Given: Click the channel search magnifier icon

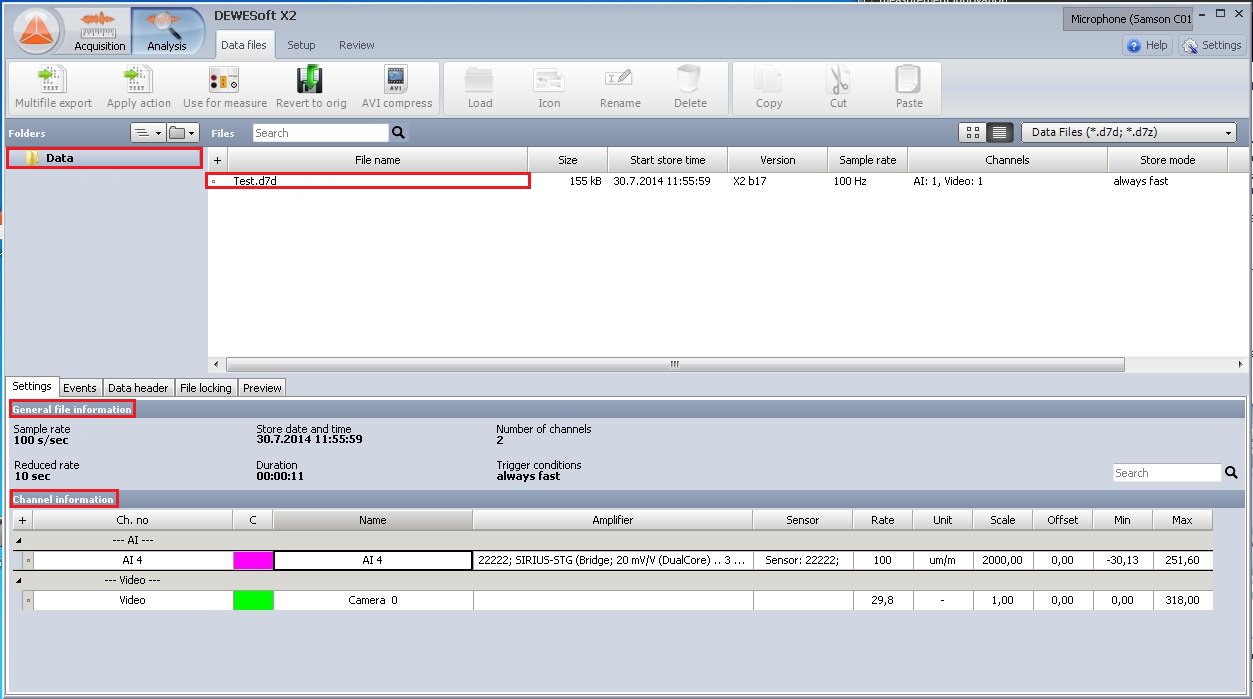Looking at the screenshot, I should (1231, 473).
